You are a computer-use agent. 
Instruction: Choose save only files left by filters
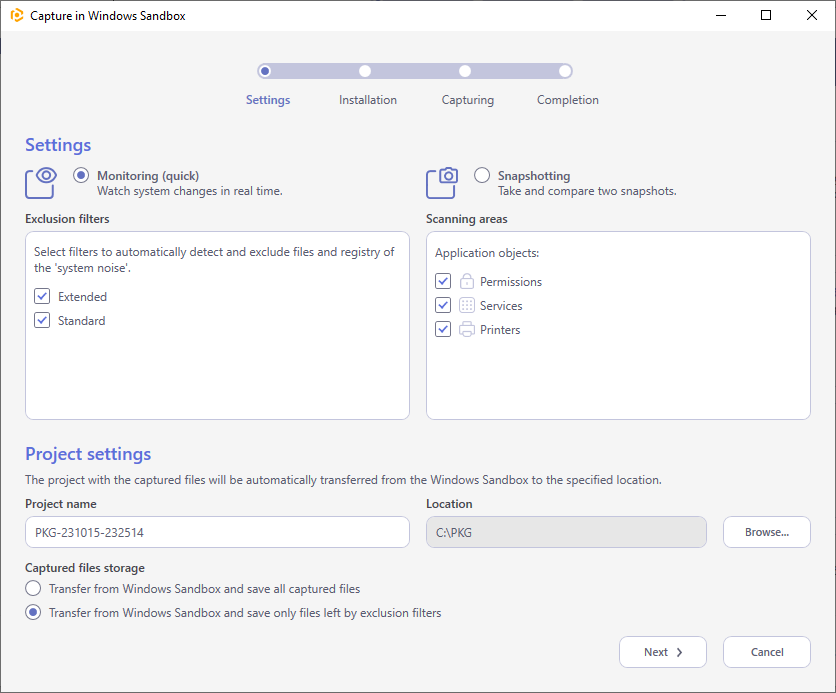[33, 613]
